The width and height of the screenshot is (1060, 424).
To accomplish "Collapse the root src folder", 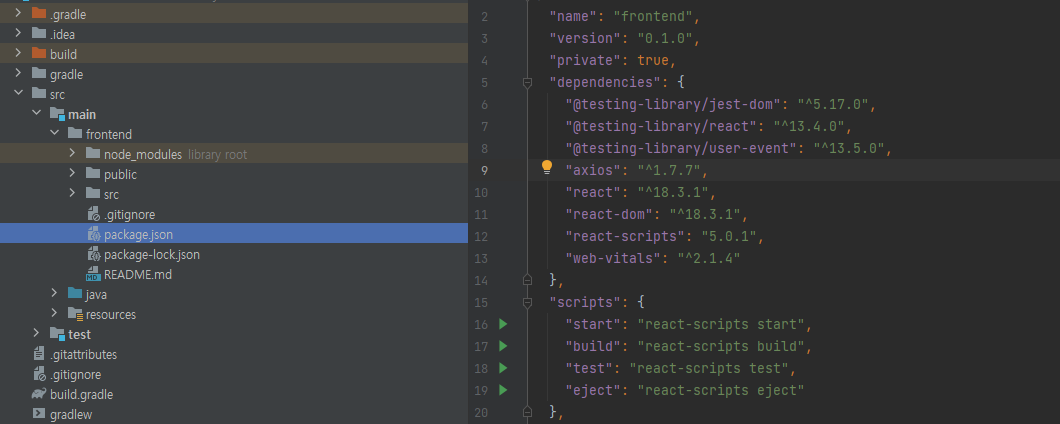I will pyautogui.click(x=18, y=94).
